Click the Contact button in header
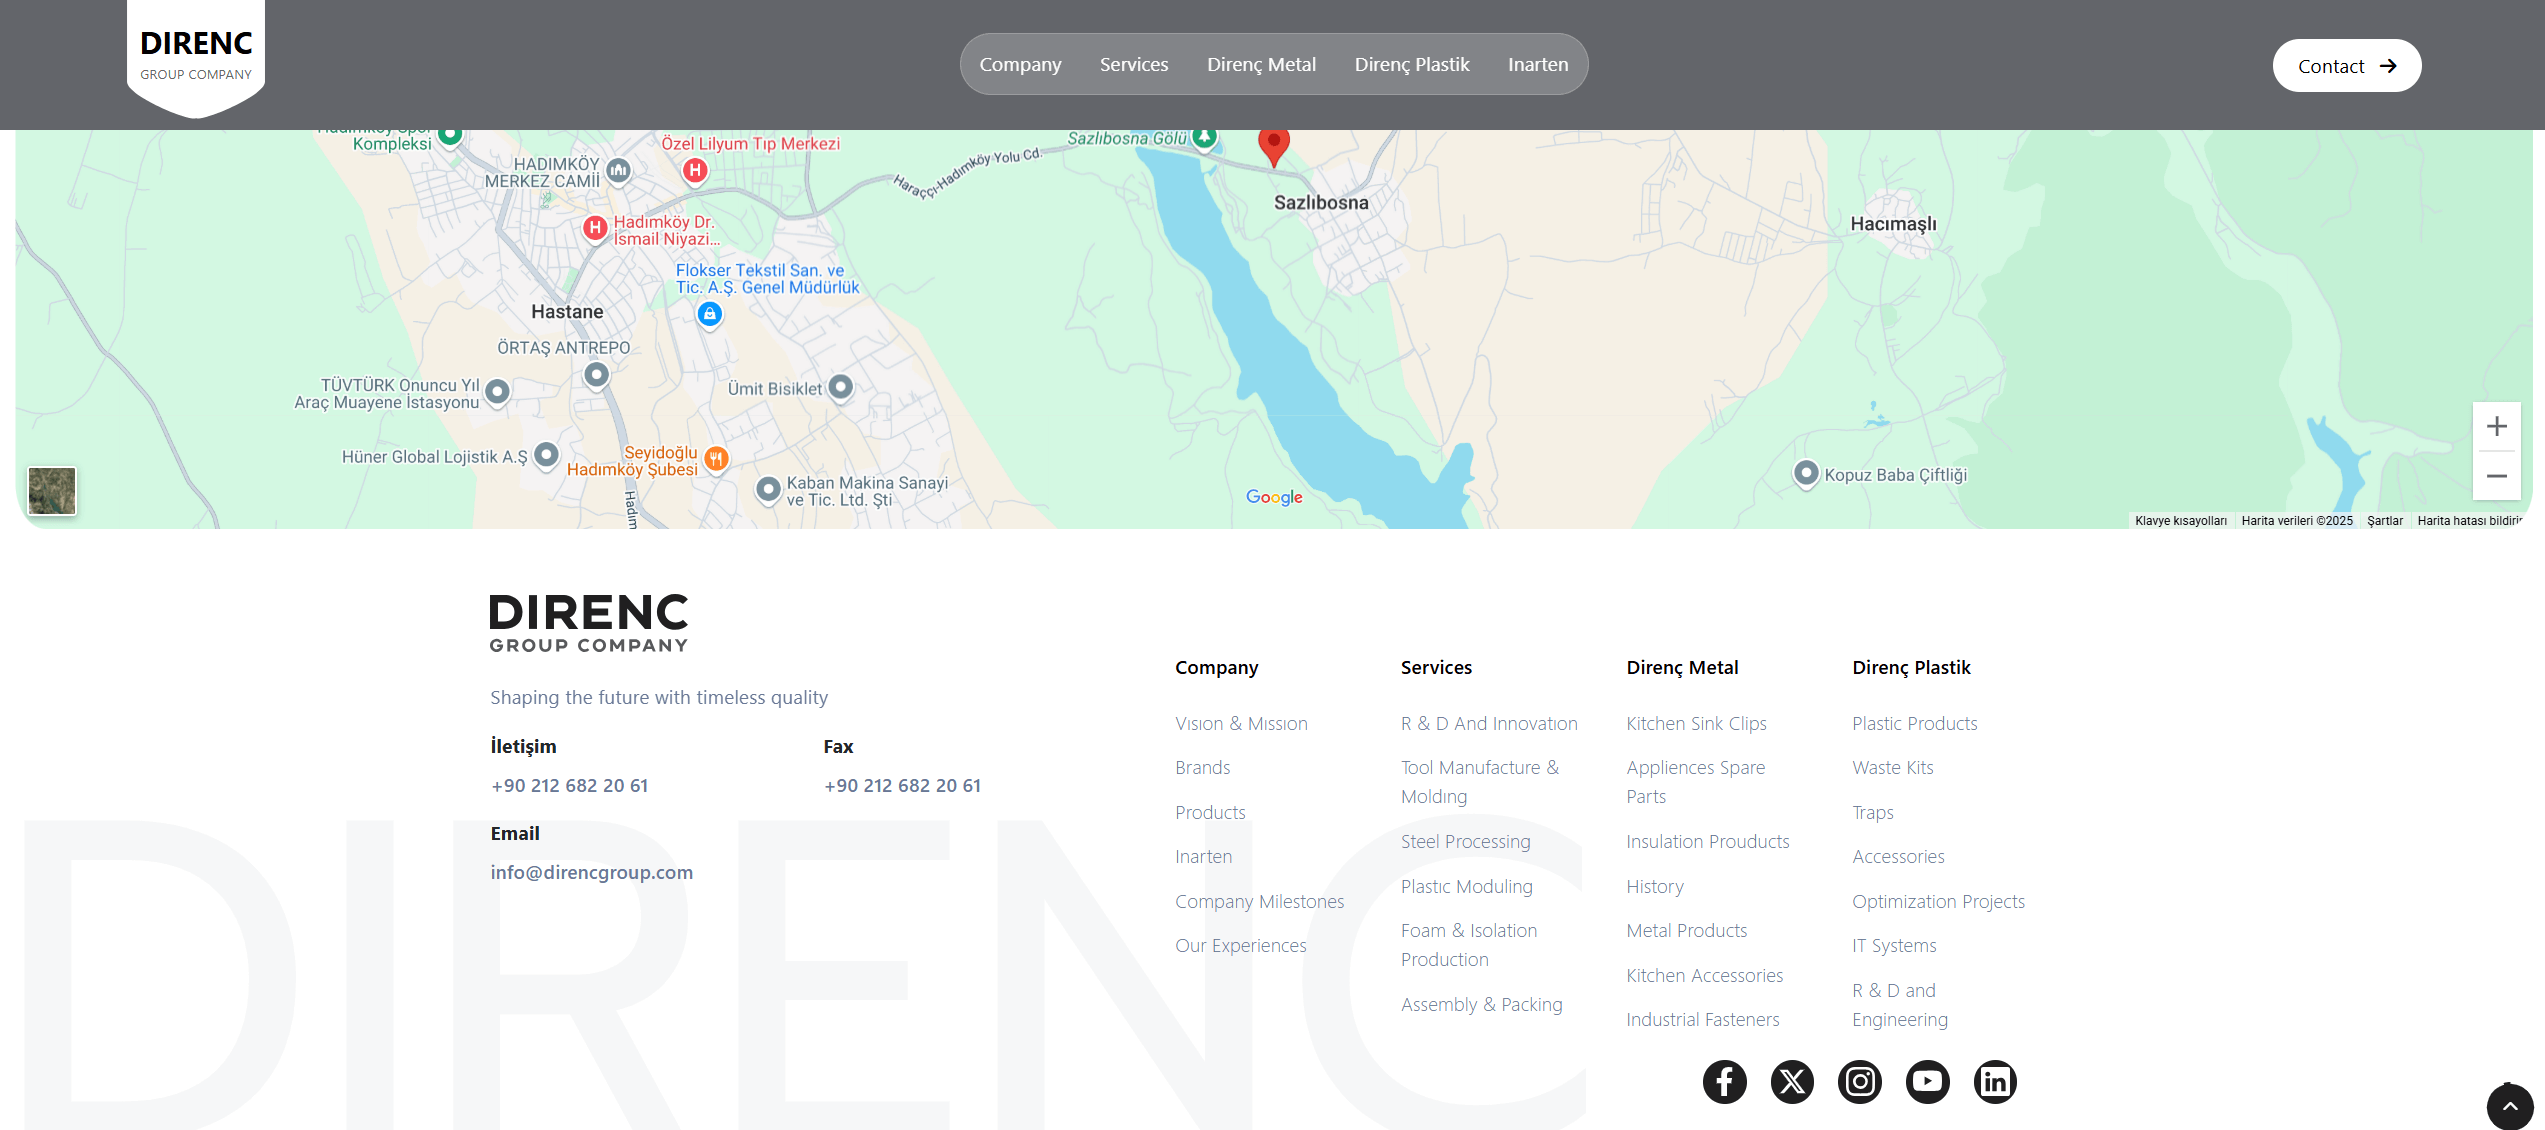Screen dimensions: 2545x1130 click(2347, 66)
